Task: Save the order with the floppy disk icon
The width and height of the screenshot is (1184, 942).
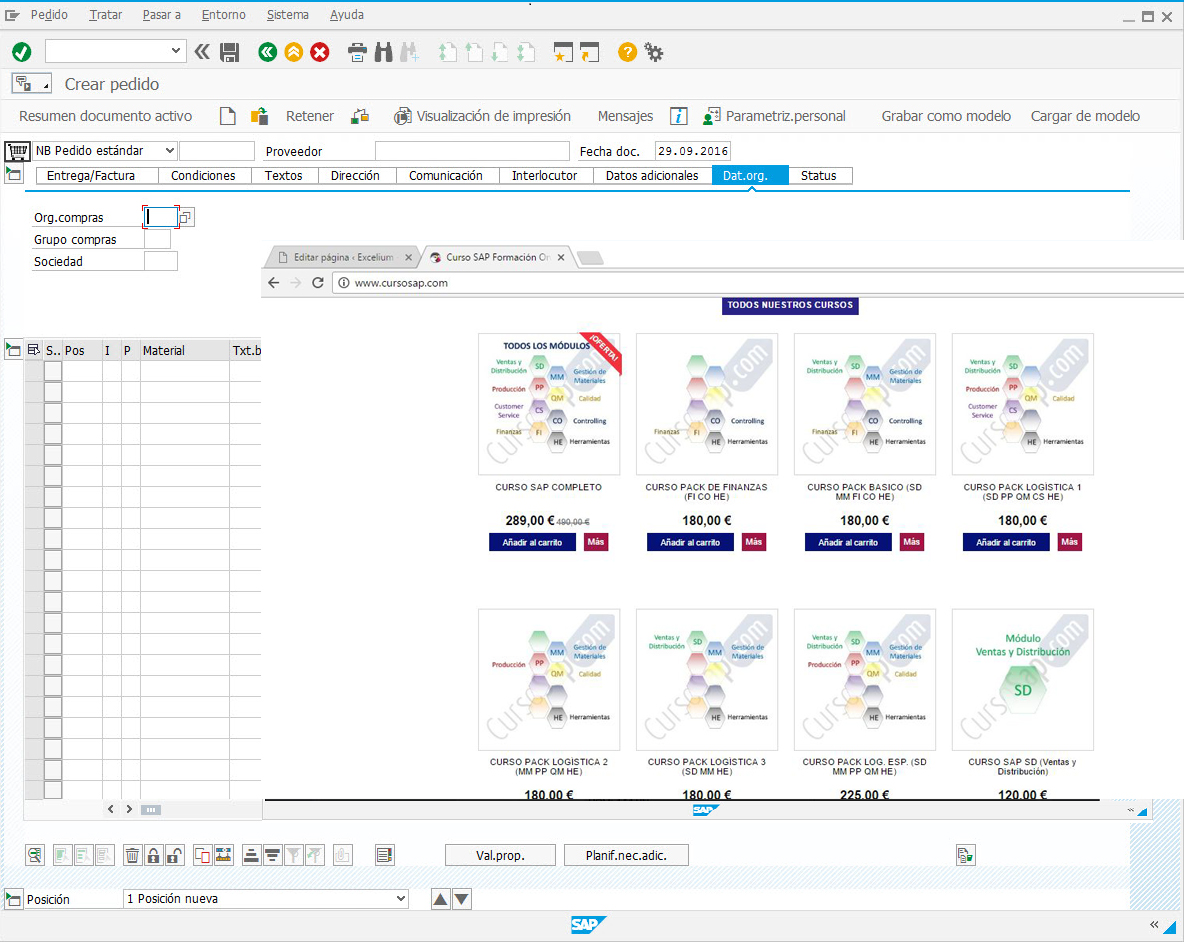Action: [230, 52]
